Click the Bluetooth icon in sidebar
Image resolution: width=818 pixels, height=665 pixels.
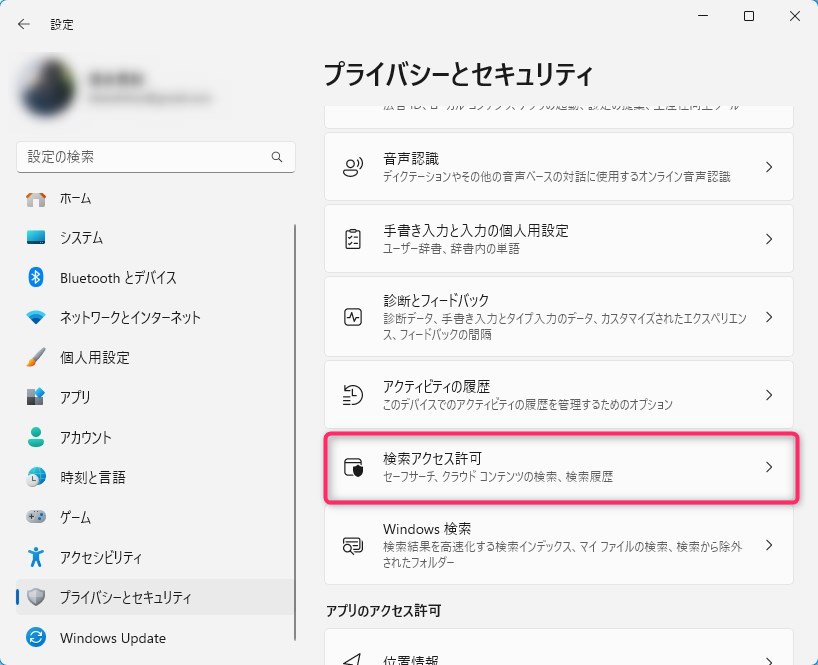[x=36, y=278]
